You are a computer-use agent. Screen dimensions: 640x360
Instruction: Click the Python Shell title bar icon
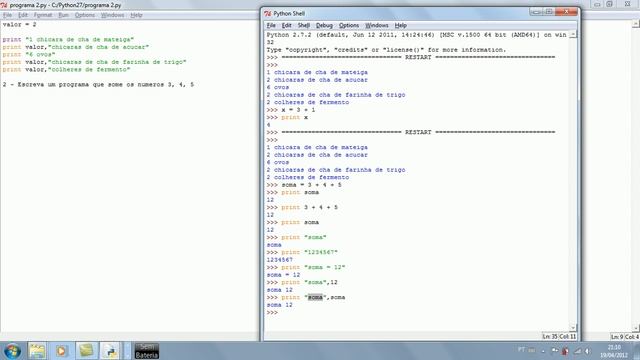(x=268, y=13)
